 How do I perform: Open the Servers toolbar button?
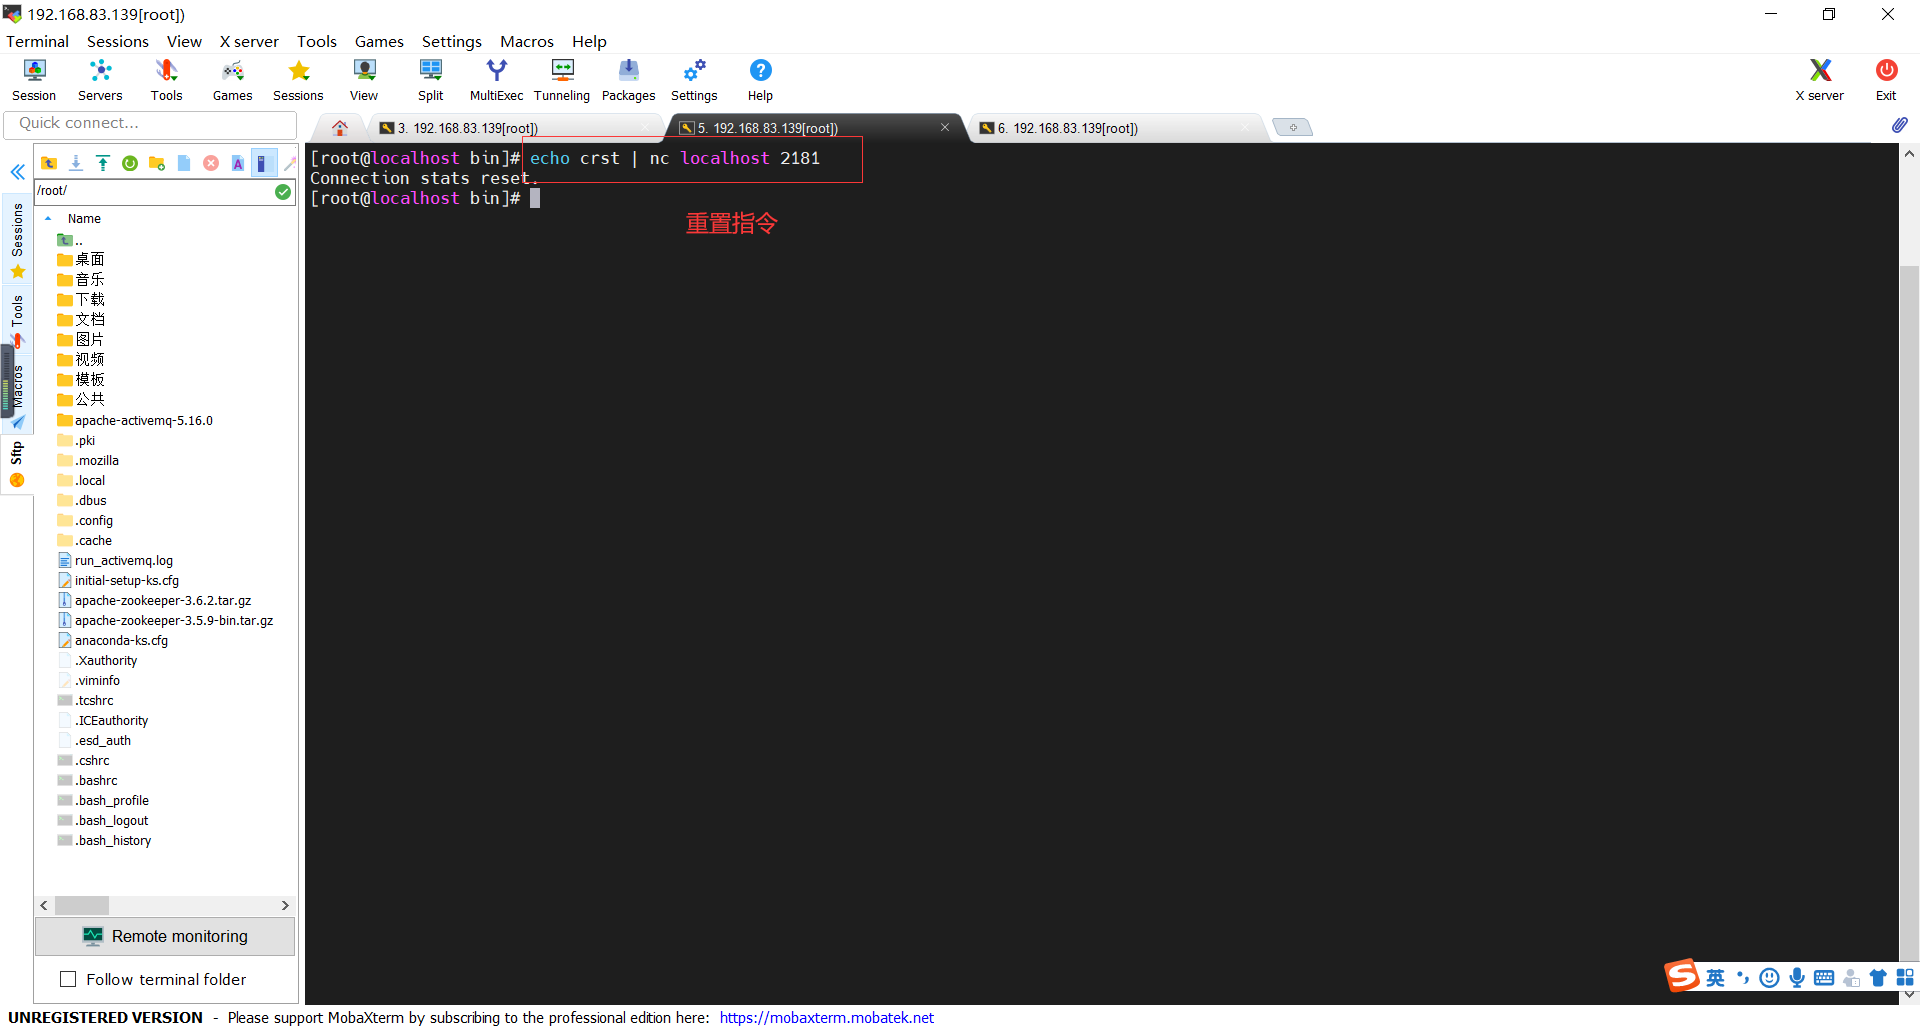[100, 80]
